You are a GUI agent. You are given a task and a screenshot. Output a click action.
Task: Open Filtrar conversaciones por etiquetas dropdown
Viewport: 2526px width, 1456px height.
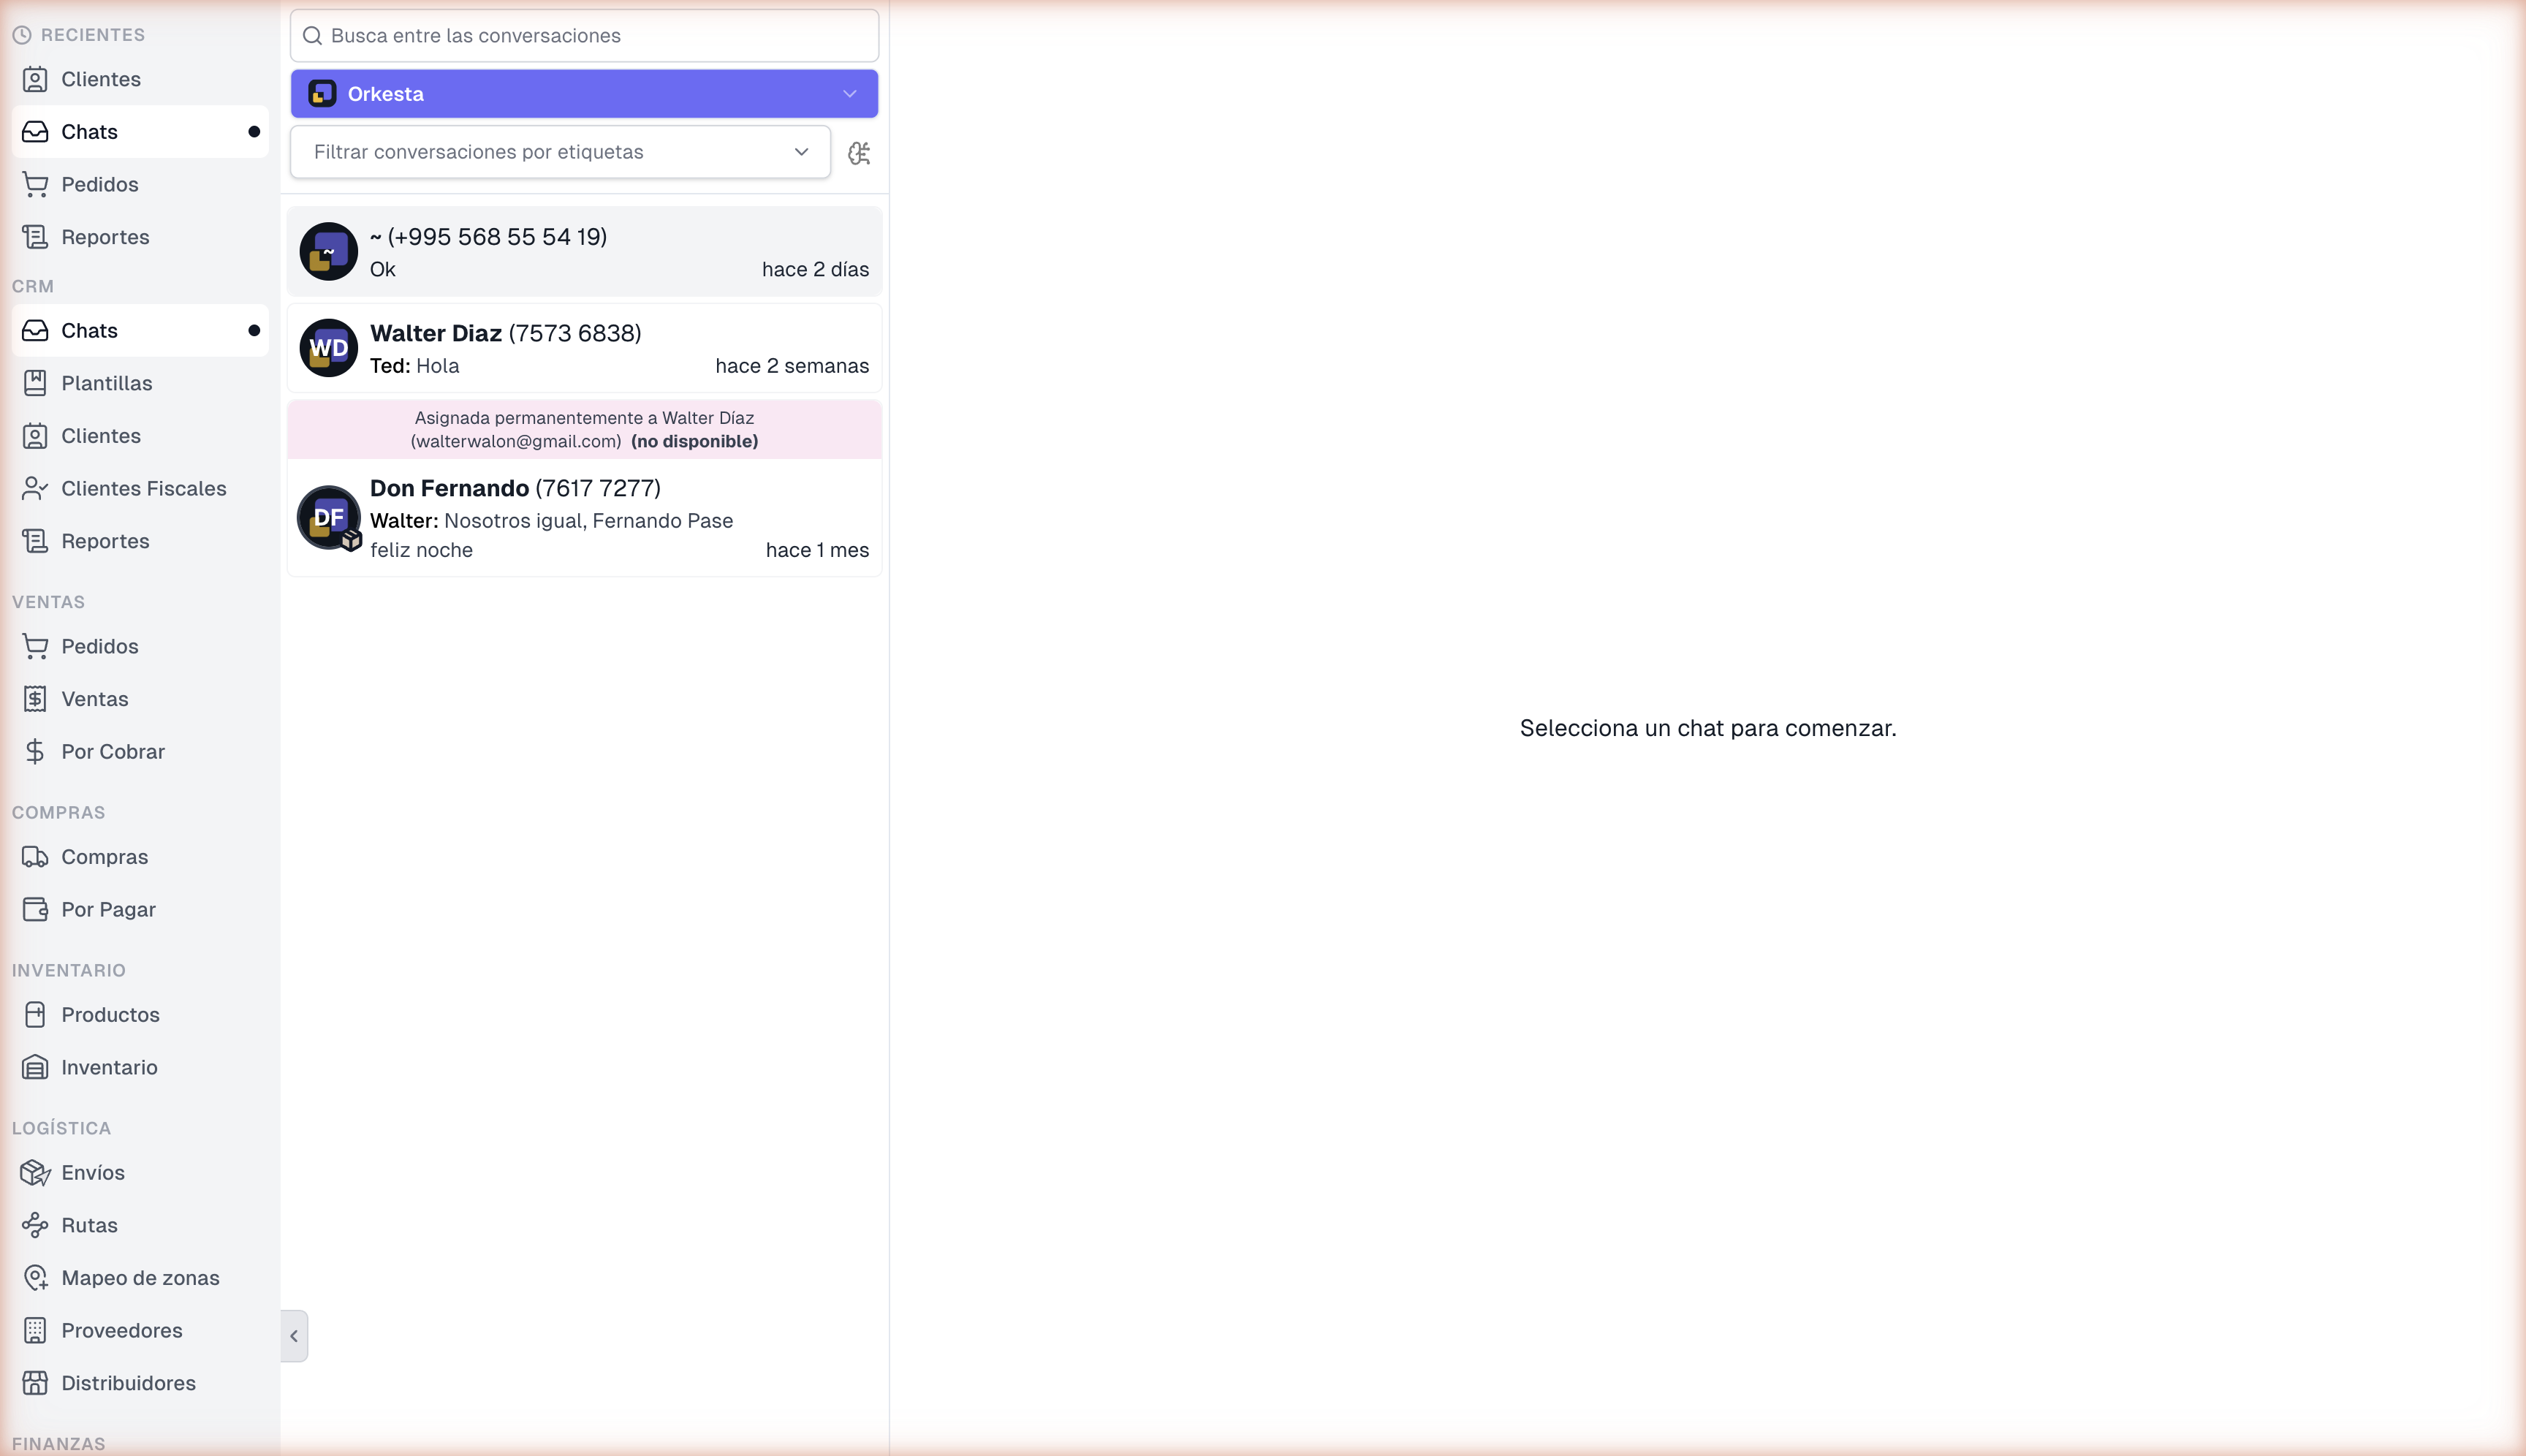560,152
